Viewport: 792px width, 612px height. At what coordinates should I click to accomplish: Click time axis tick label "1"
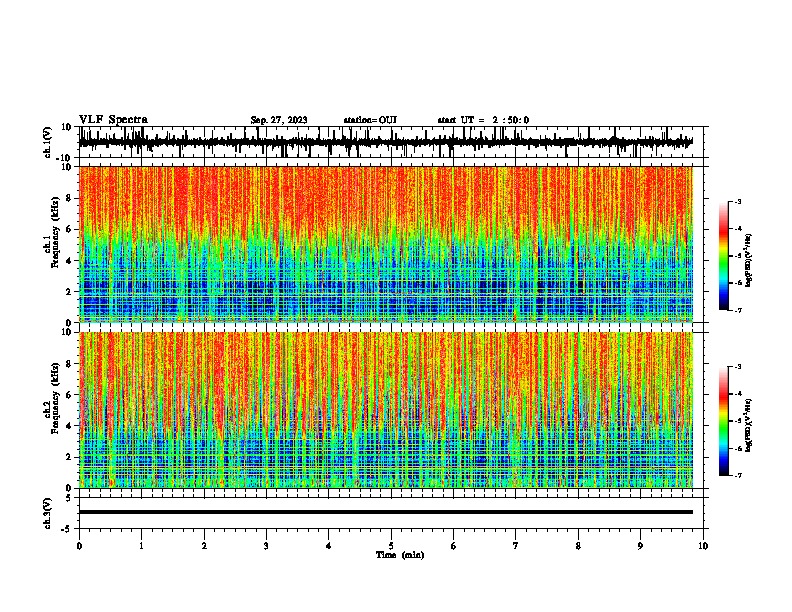[x=141, y=546]
